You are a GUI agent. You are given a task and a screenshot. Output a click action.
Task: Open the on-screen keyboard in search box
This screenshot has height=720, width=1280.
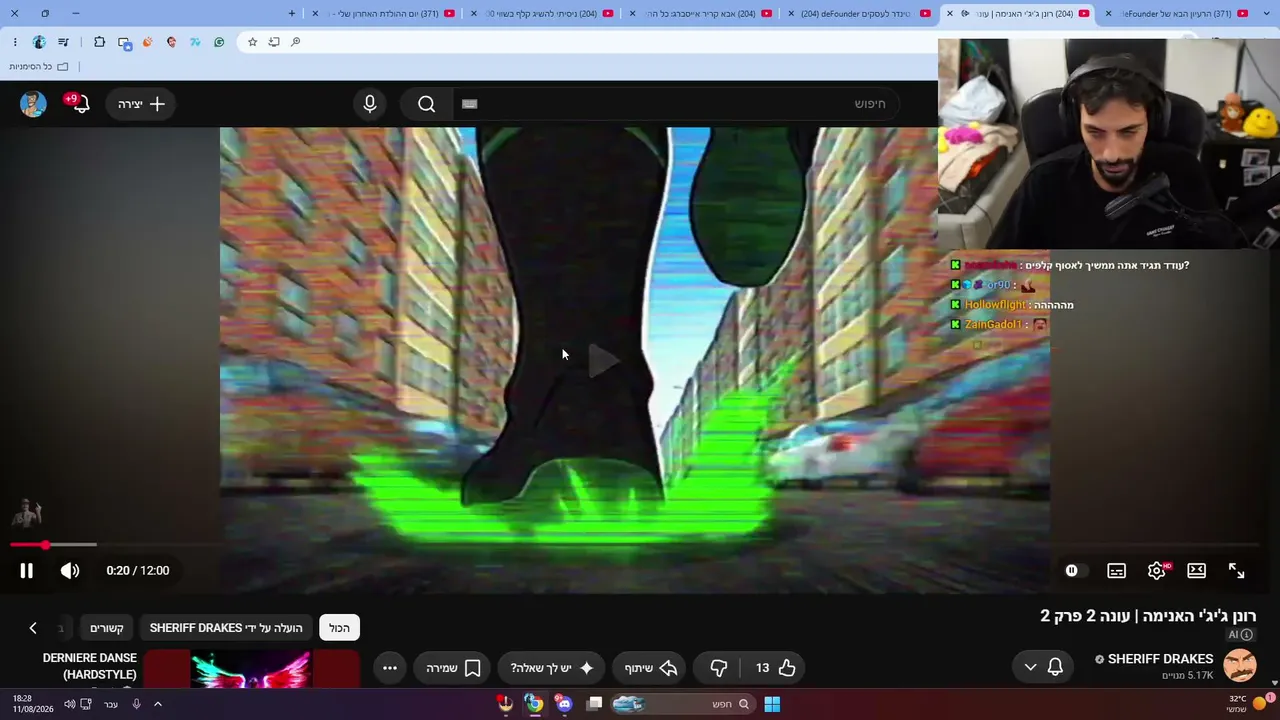pyautogui.click(x=470, y=104)
